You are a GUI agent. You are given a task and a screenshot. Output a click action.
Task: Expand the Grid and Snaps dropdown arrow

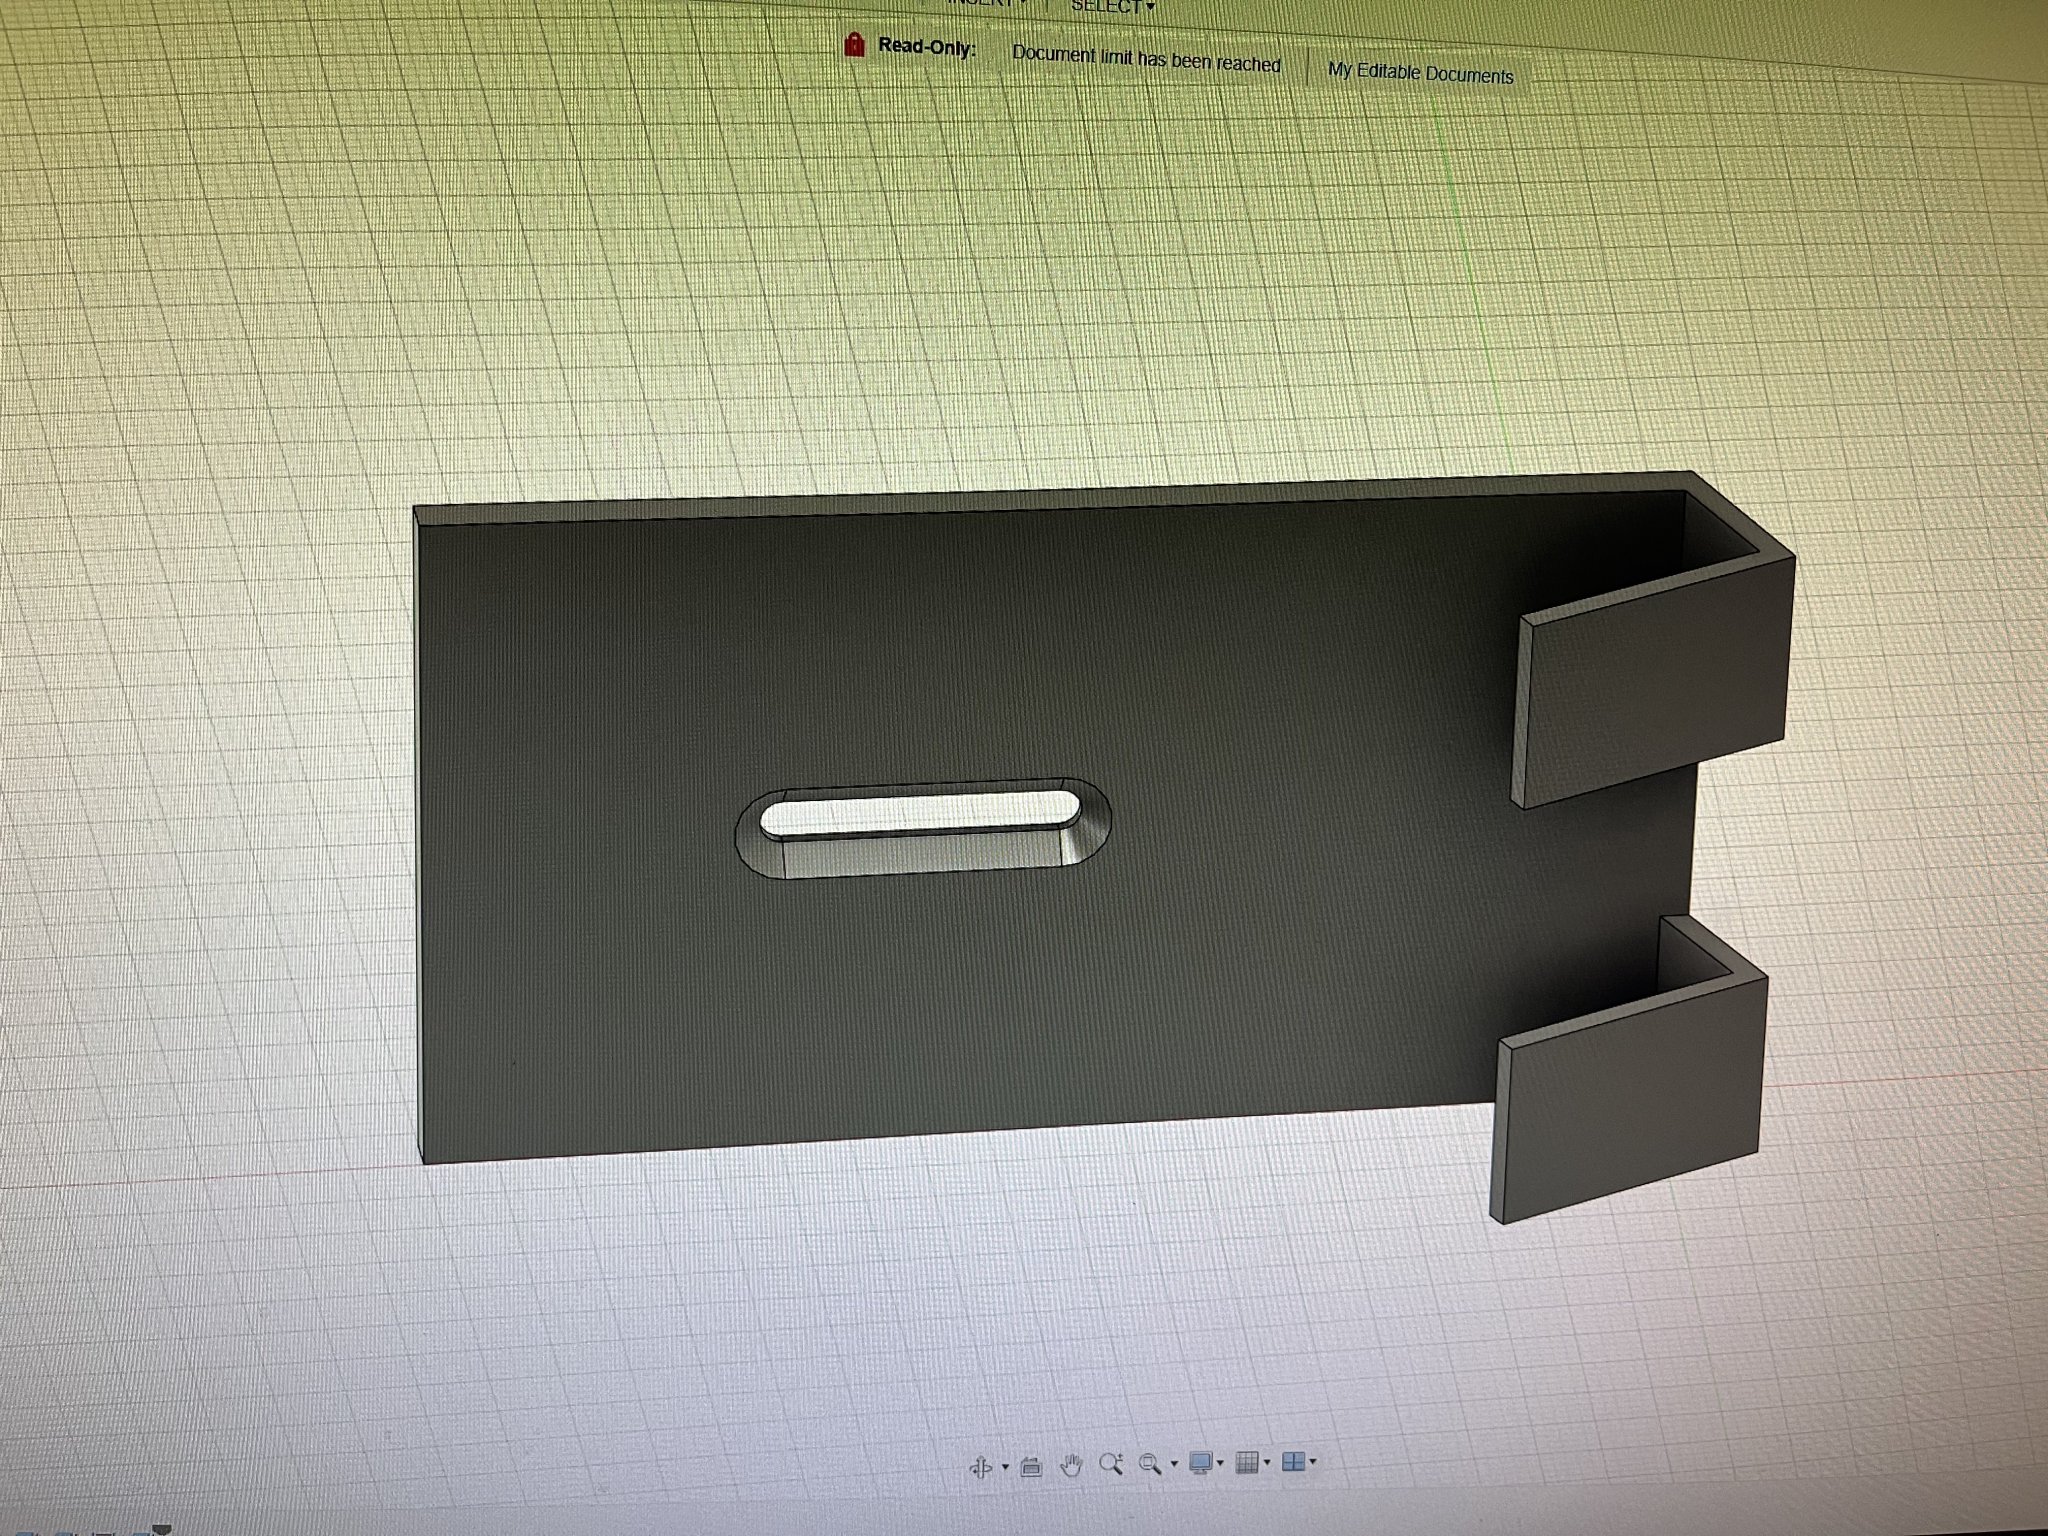click(x=1267, y=1463)
